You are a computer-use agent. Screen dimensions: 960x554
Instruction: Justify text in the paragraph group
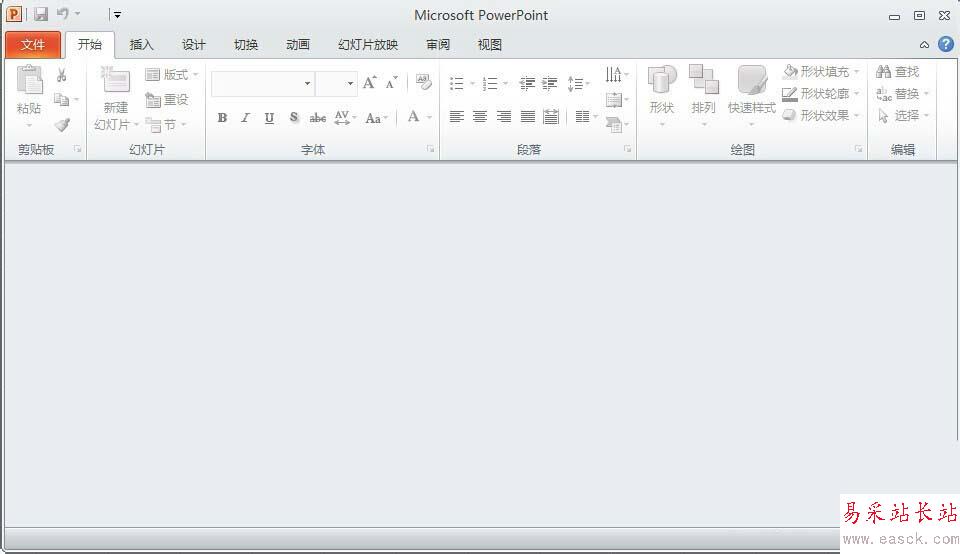coord(528,116)
